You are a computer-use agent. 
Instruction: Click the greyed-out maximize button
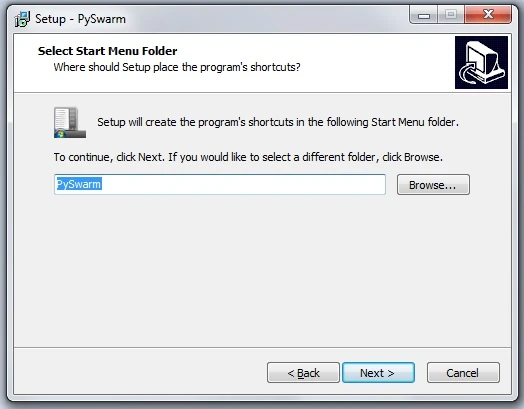click(451, 15)
